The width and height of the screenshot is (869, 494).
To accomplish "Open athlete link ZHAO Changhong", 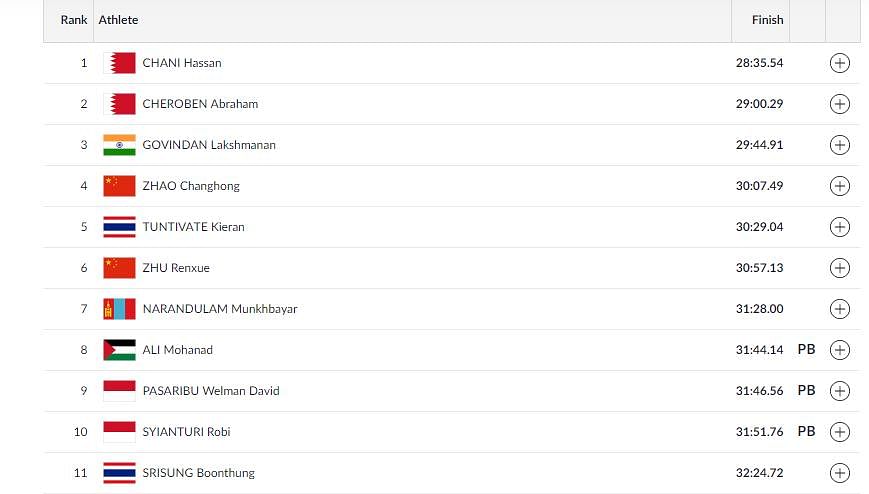I will (191, 186).
